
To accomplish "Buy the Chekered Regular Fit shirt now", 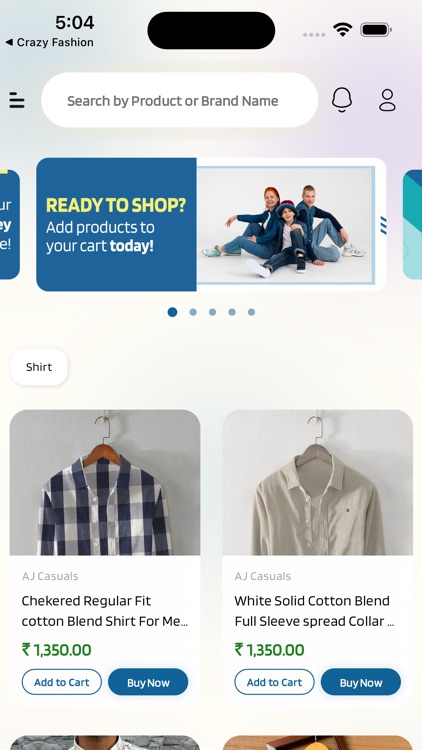I will [148, 682].
